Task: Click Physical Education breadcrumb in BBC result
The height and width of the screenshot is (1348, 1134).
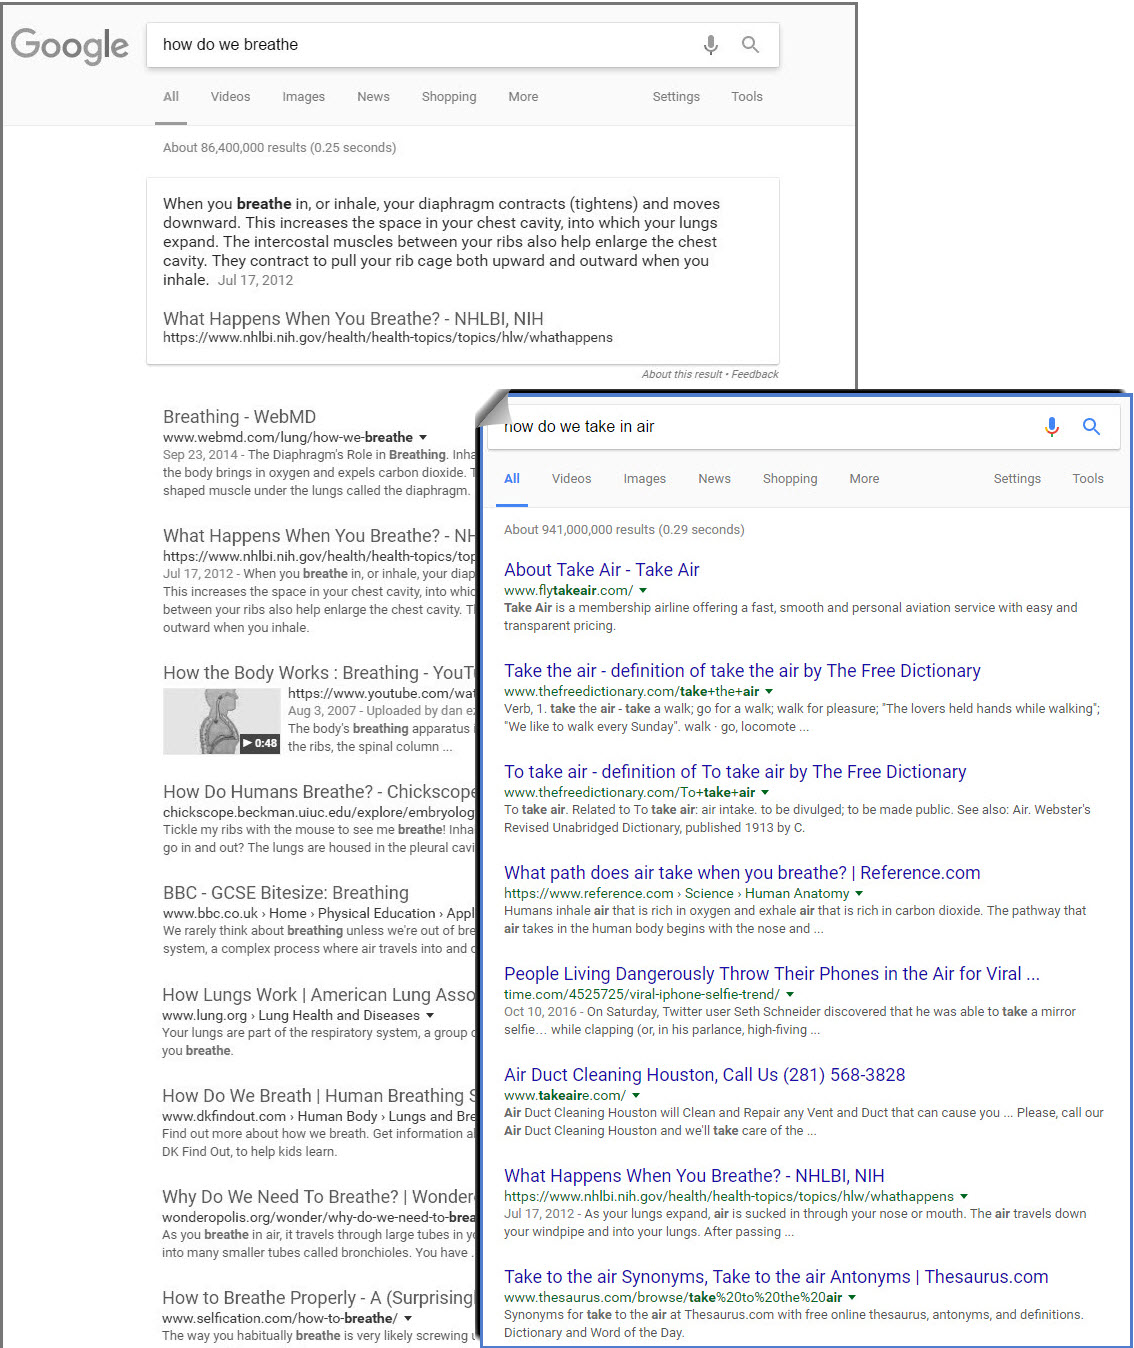Action: [x=376, y=914]
